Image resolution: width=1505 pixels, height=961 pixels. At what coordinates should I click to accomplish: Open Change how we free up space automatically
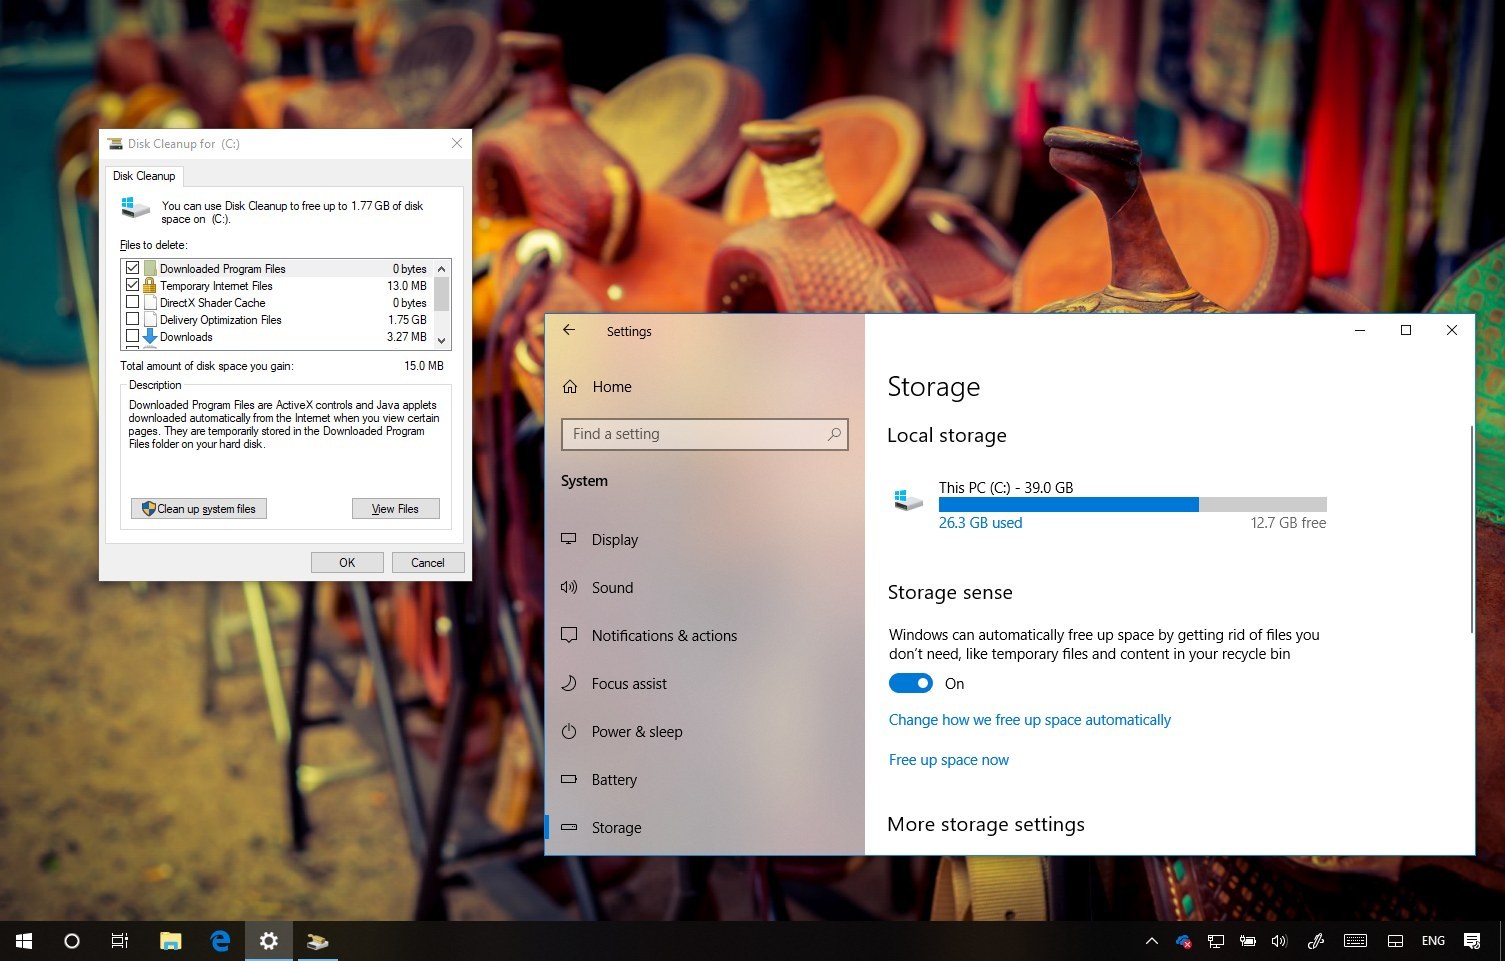click(x=1029, y=720)
